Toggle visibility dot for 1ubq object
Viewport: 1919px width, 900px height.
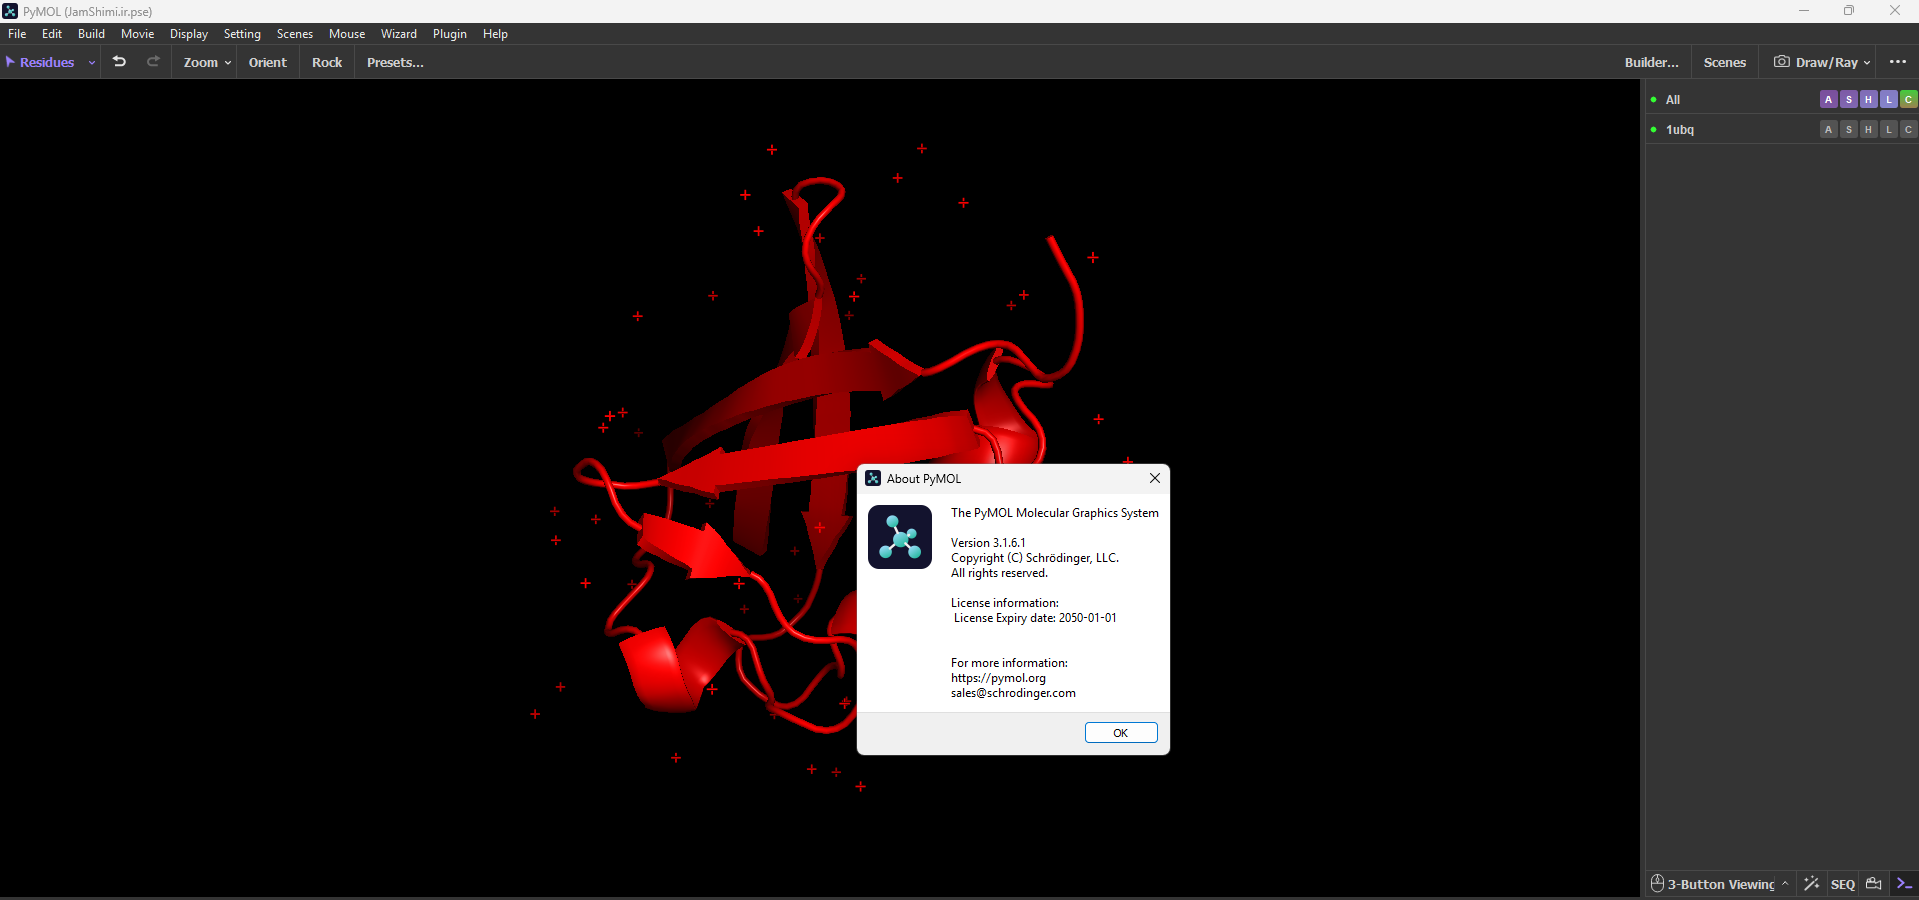pyautogui.click(x=1654, y=129)
